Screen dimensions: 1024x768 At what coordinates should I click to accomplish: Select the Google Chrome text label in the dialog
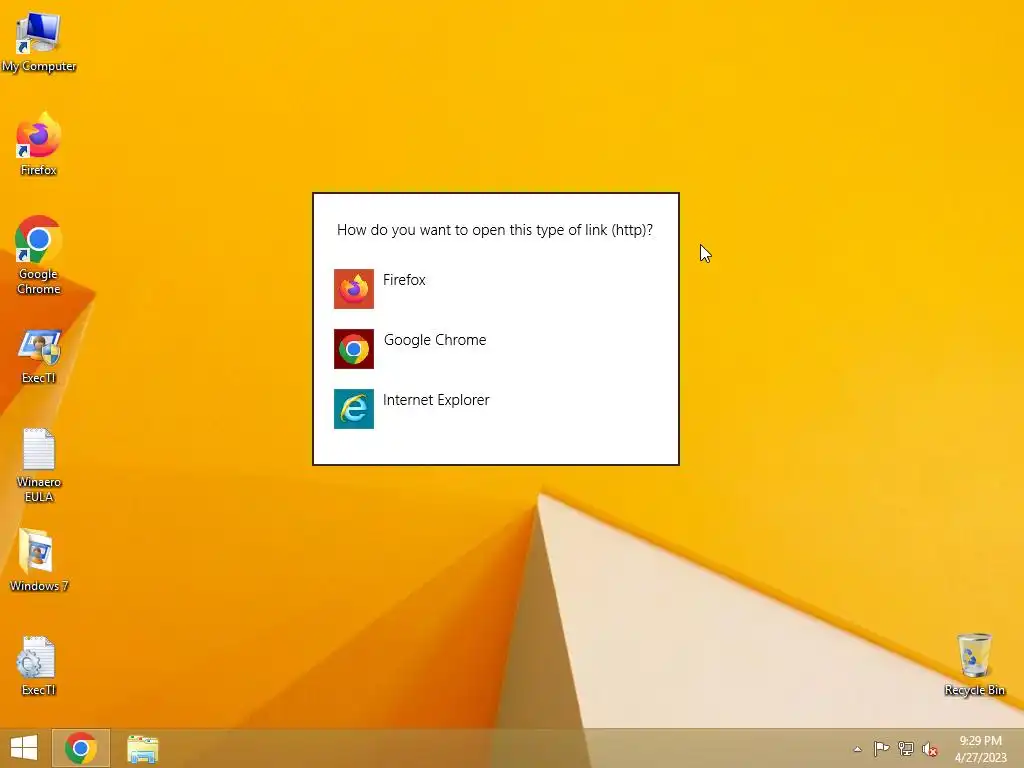click(x=435, y=340)
